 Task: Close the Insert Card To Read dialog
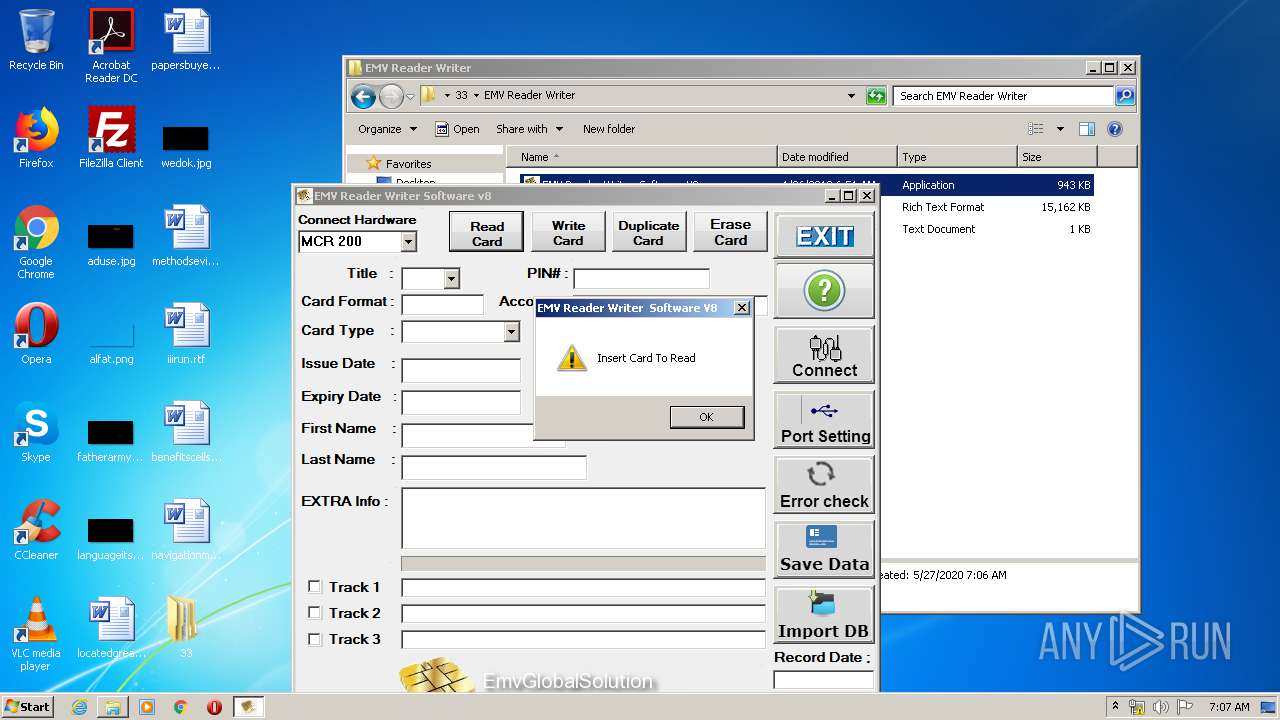click(x=742, y=308)
